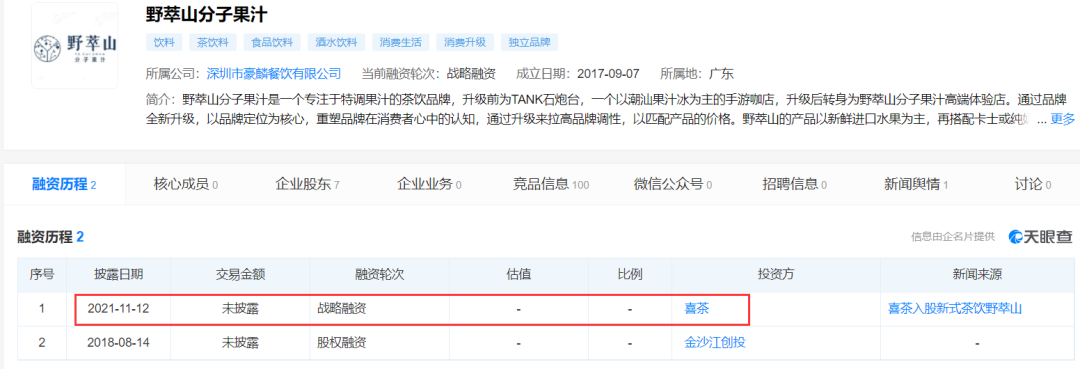Click the 估值 column header
The height and width of the screenshot is (369, 1080).
518,275
